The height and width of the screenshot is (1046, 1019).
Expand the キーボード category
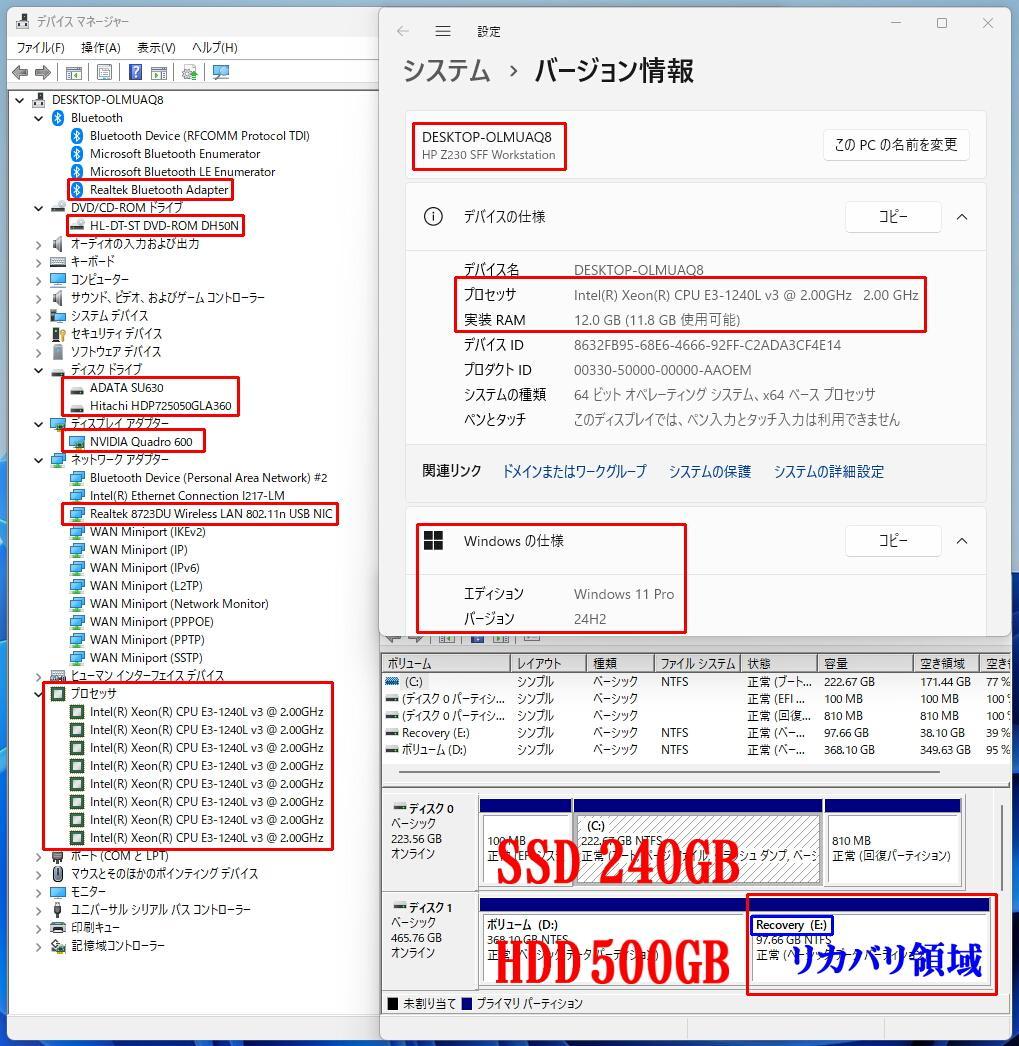[38, 261]
